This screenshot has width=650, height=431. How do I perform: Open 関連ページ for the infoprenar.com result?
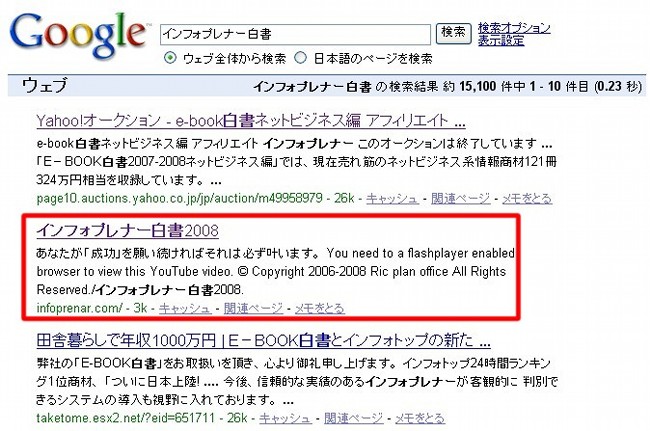coord(253,308)
